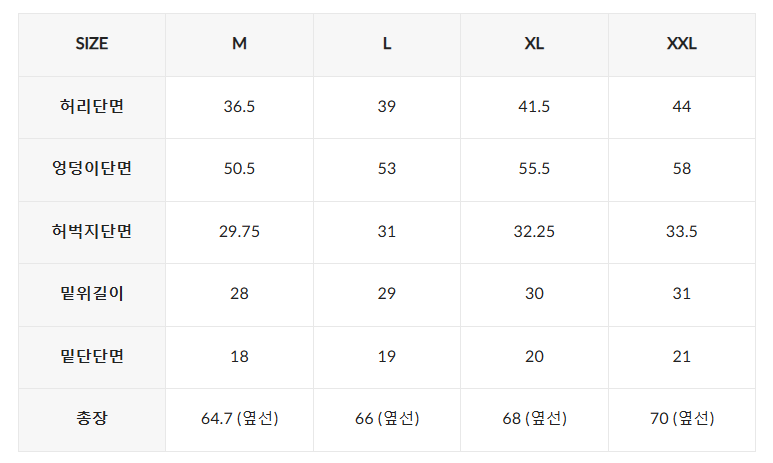This screenshot has width=773, height=463.
Task: Select the L size column header
Action: pyautogui.click(x=387, y=44)
